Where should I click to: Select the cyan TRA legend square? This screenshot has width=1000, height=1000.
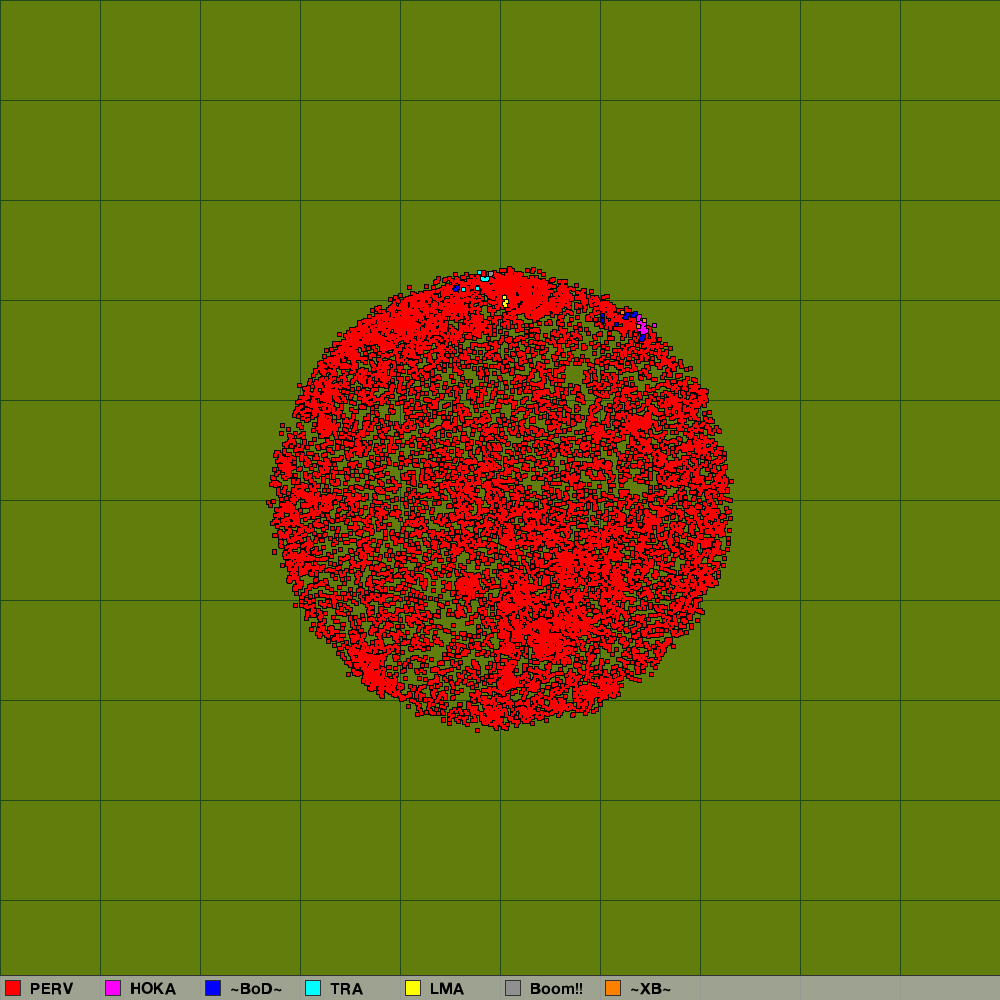click(313, 988)
